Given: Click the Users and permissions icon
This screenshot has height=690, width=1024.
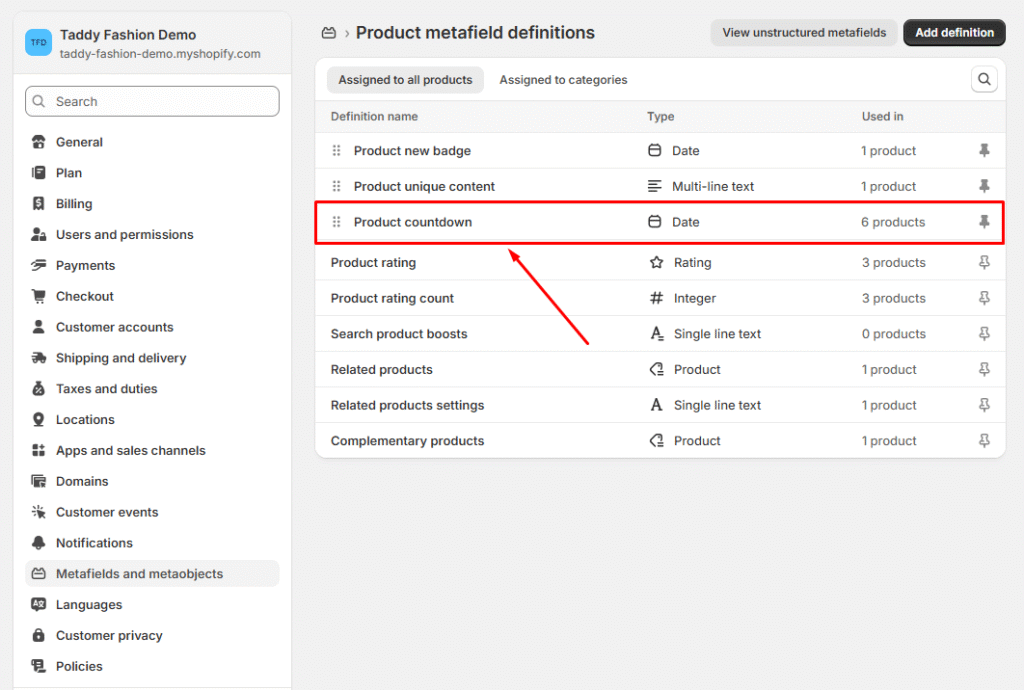Looking at the screenshot, I should 39,234.
